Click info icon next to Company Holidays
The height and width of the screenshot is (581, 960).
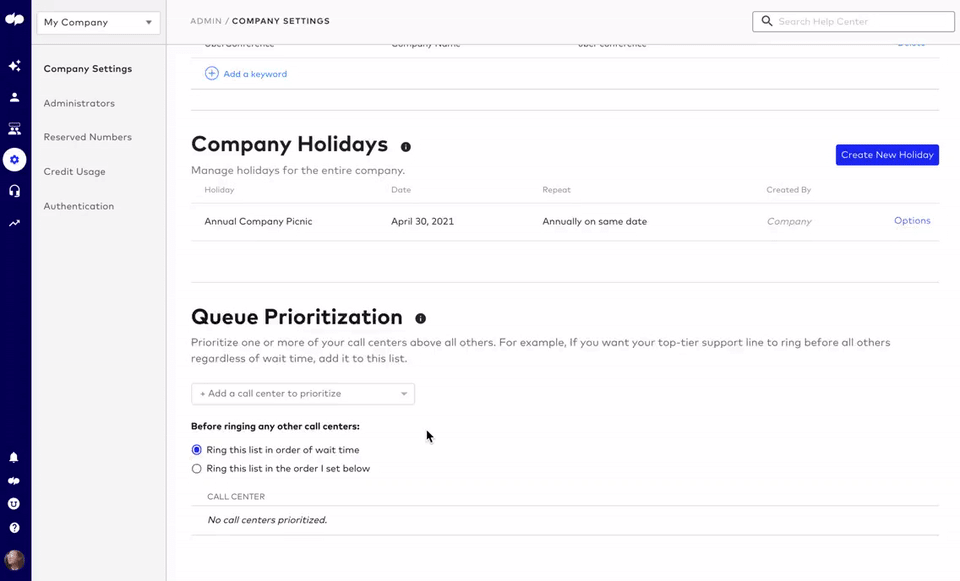pos(406,147)
